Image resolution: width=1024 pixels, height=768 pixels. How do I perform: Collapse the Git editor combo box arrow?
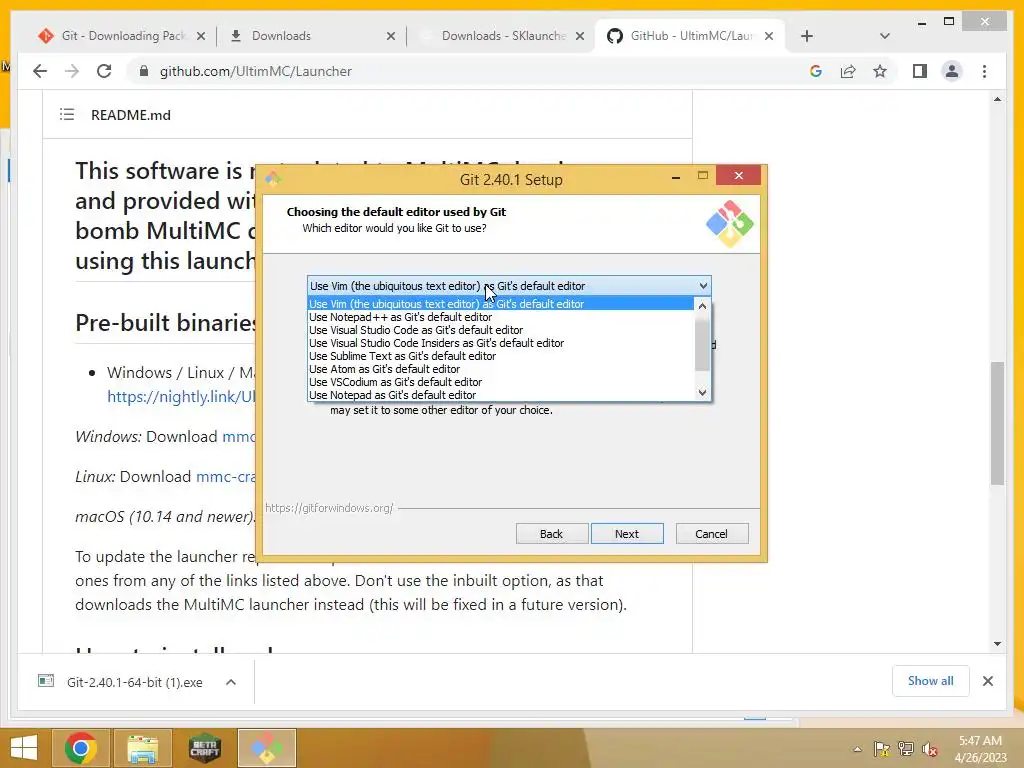pyautogui.click(x=703, y=286)
